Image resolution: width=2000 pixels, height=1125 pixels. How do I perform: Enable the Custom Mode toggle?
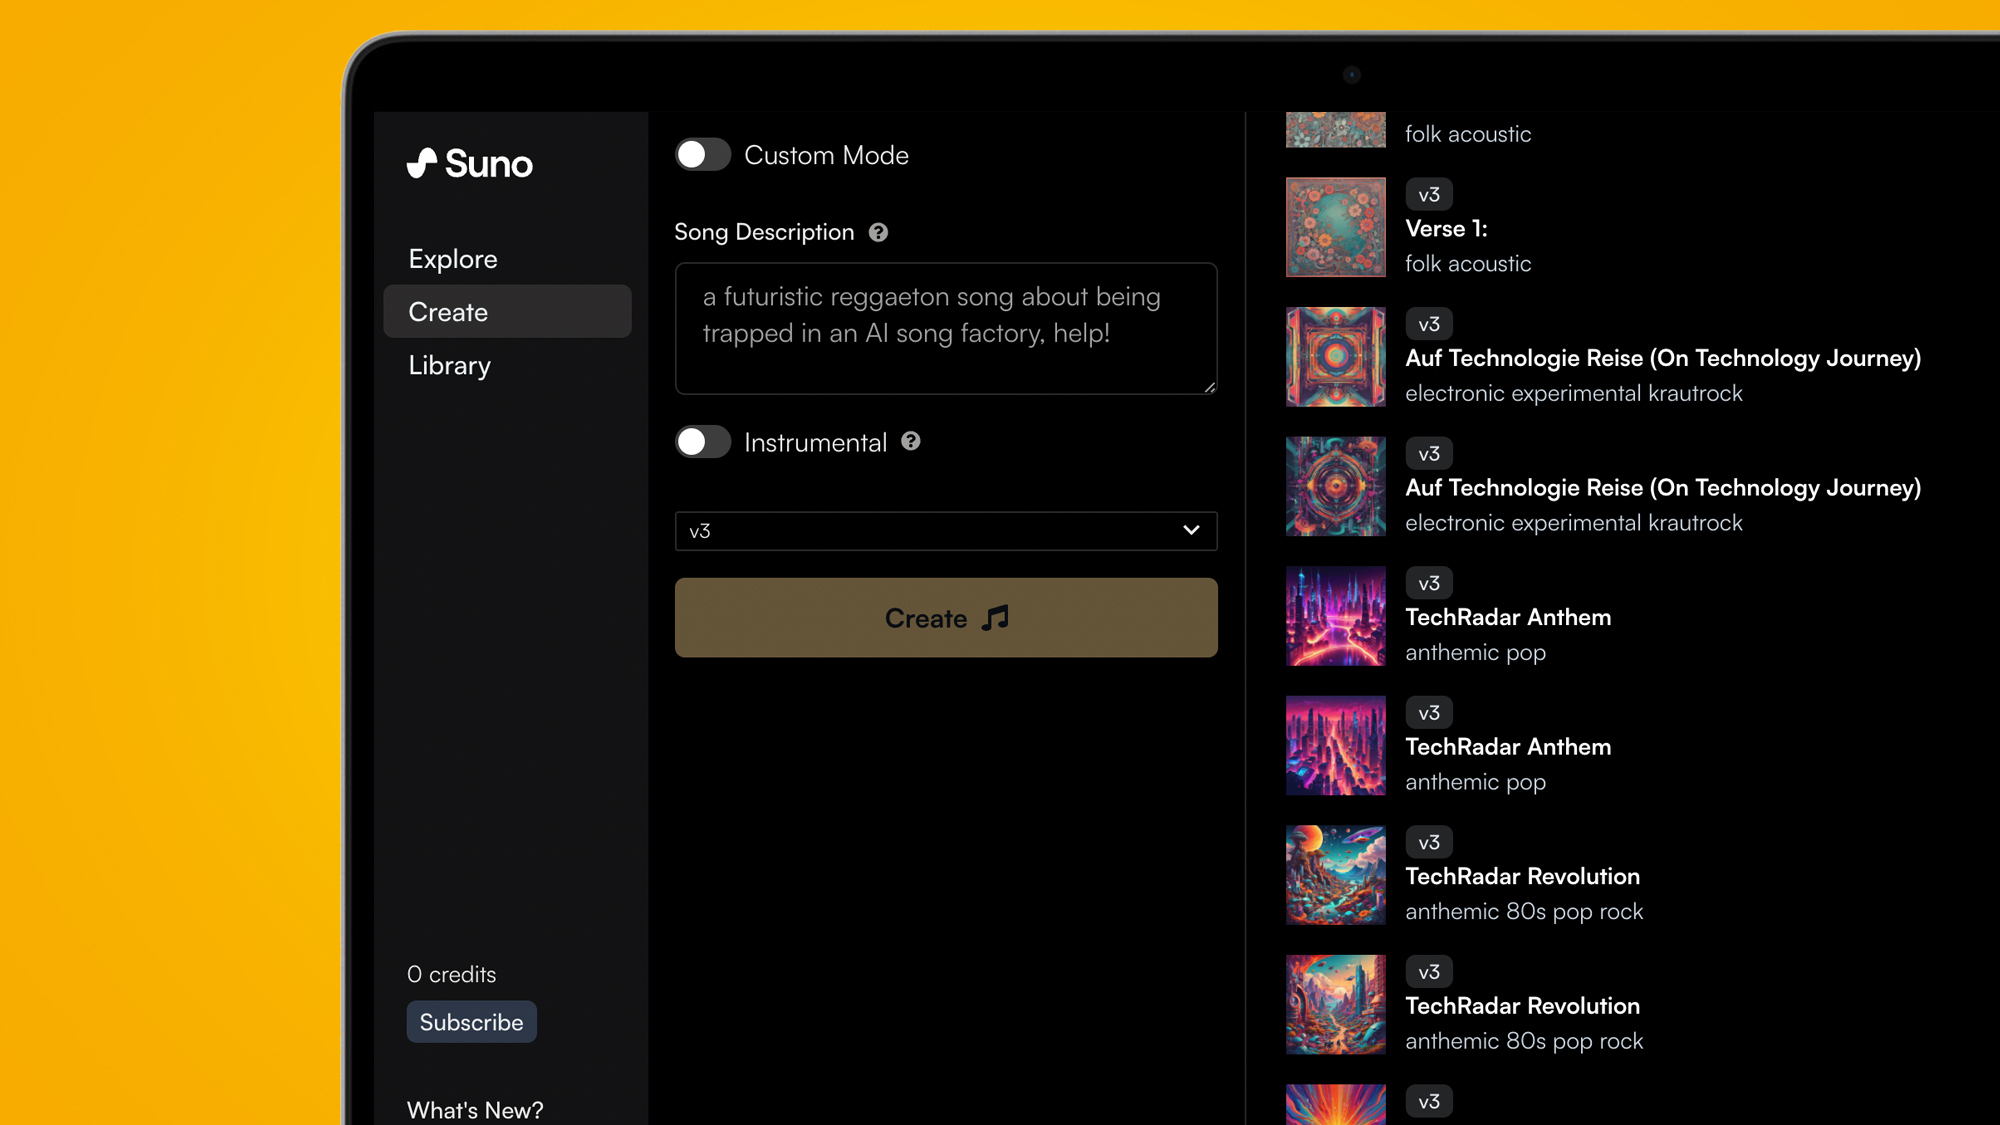point(703,155)
